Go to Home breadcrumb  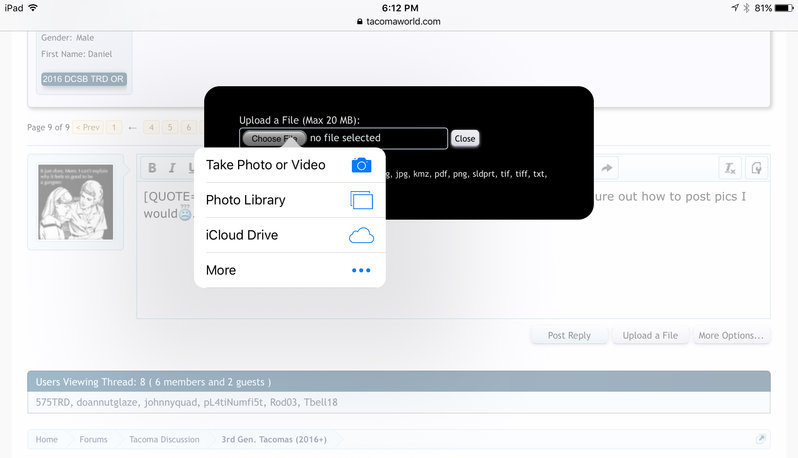click(x=46, y=439)
